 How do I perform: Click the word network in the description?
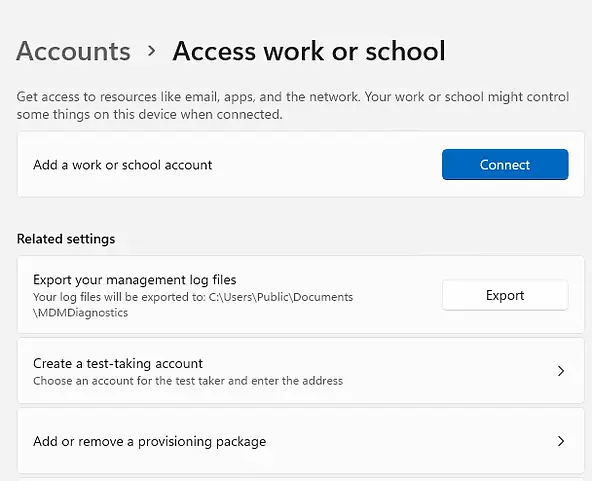[335, 97]
